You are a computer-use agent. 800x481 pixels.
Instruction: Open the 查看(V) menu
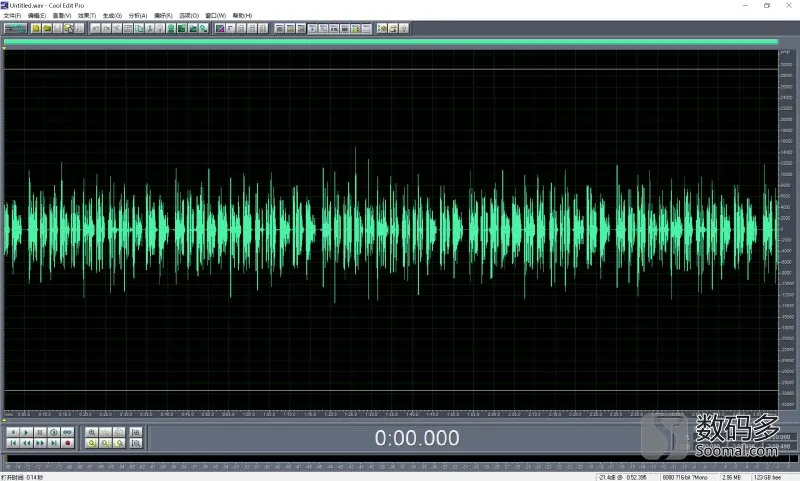pos(62,15)
